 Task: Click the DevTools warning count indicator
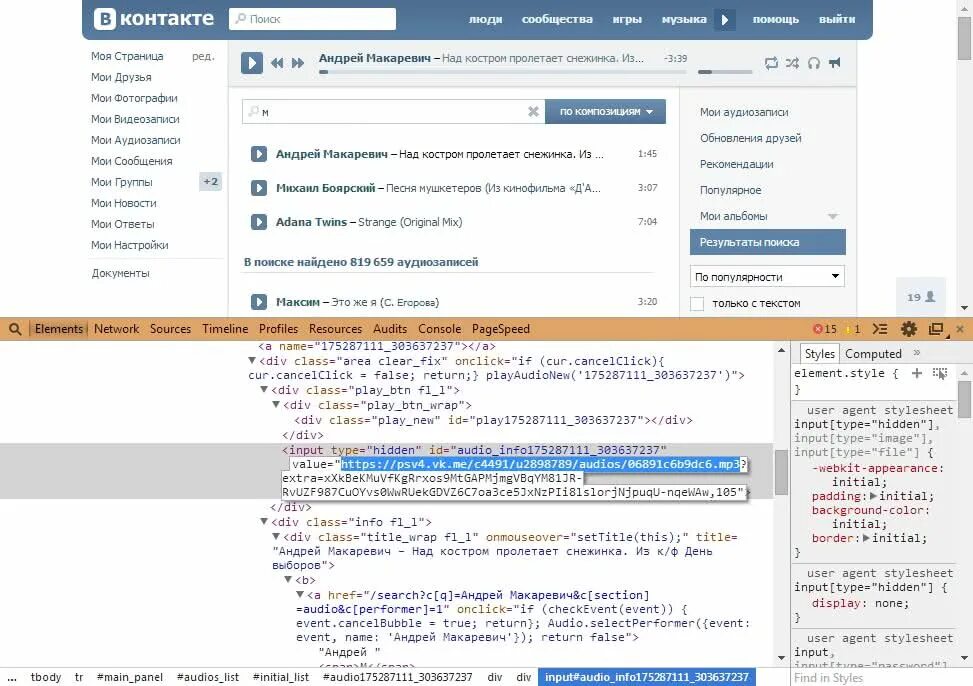(853, 329)
